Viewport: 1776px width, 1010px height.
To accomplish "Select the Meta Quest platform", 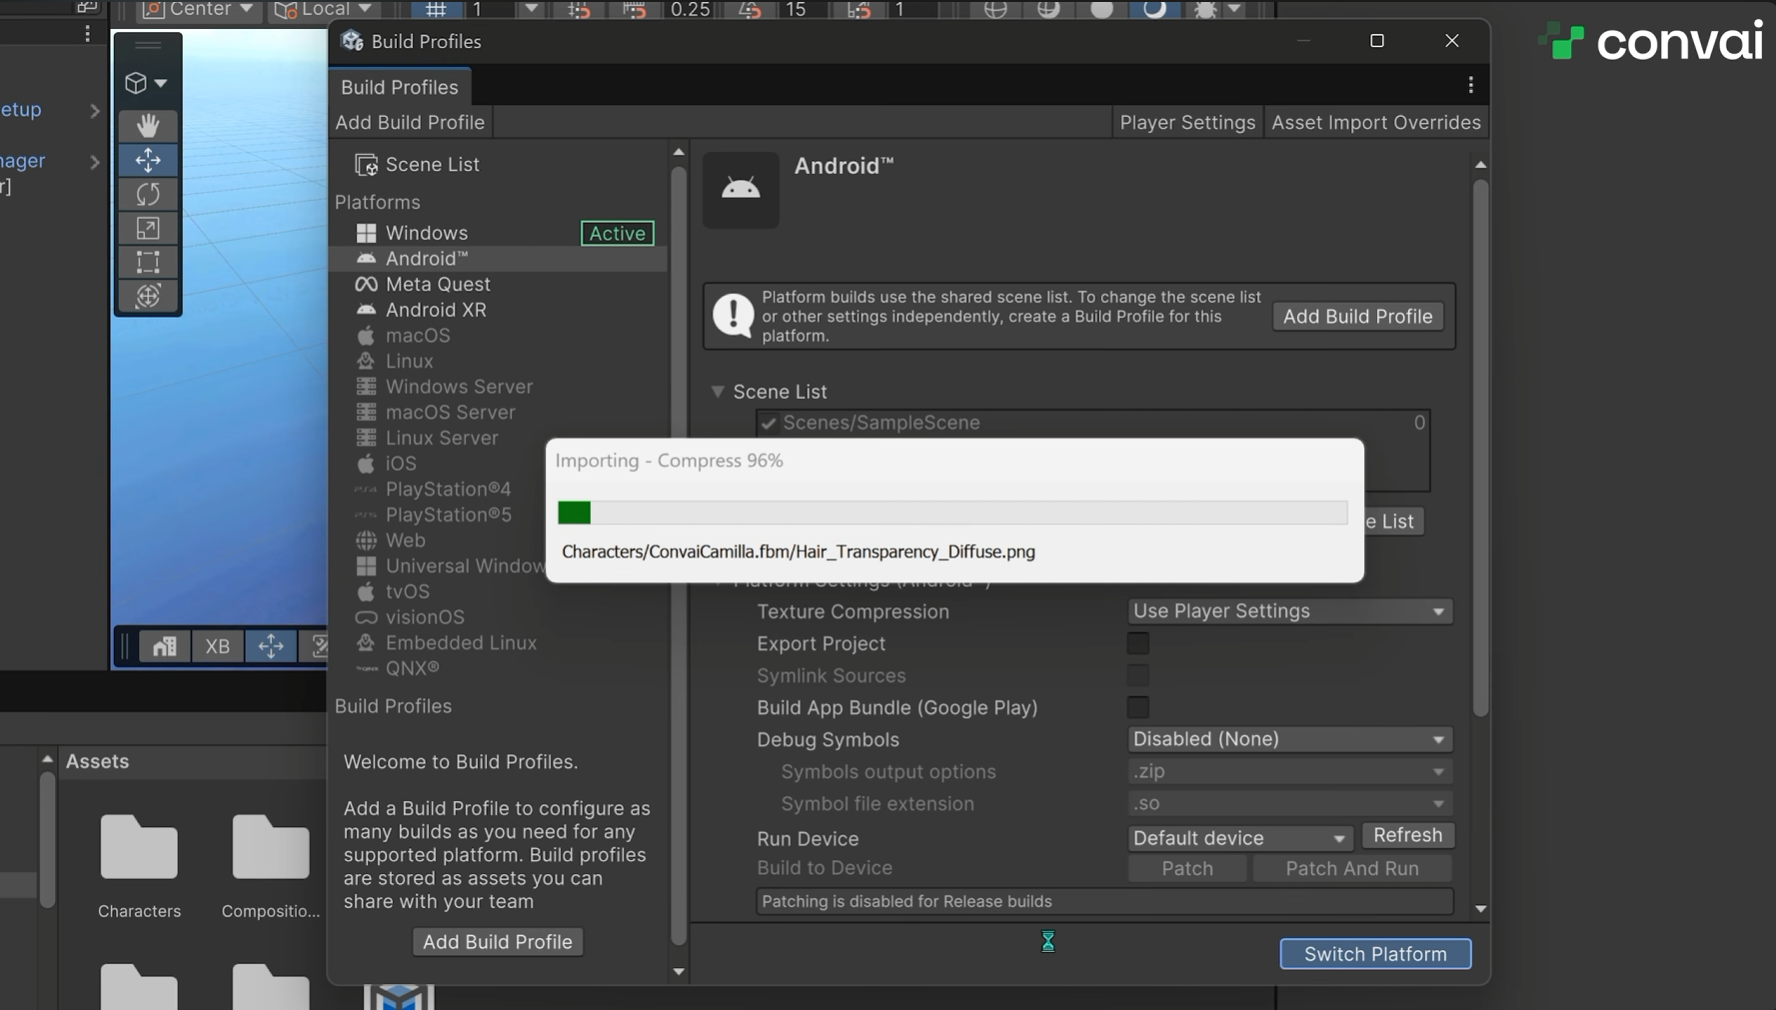I will click(498, 284).
